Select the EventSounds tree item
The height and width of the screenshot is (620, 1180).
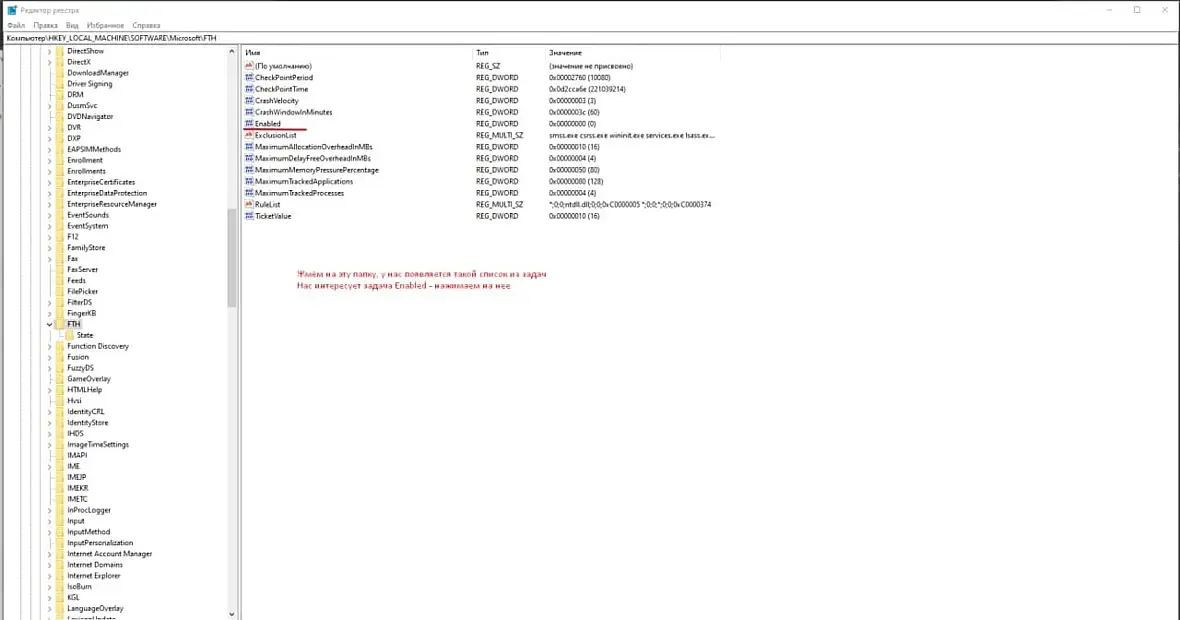coord(88,215)
